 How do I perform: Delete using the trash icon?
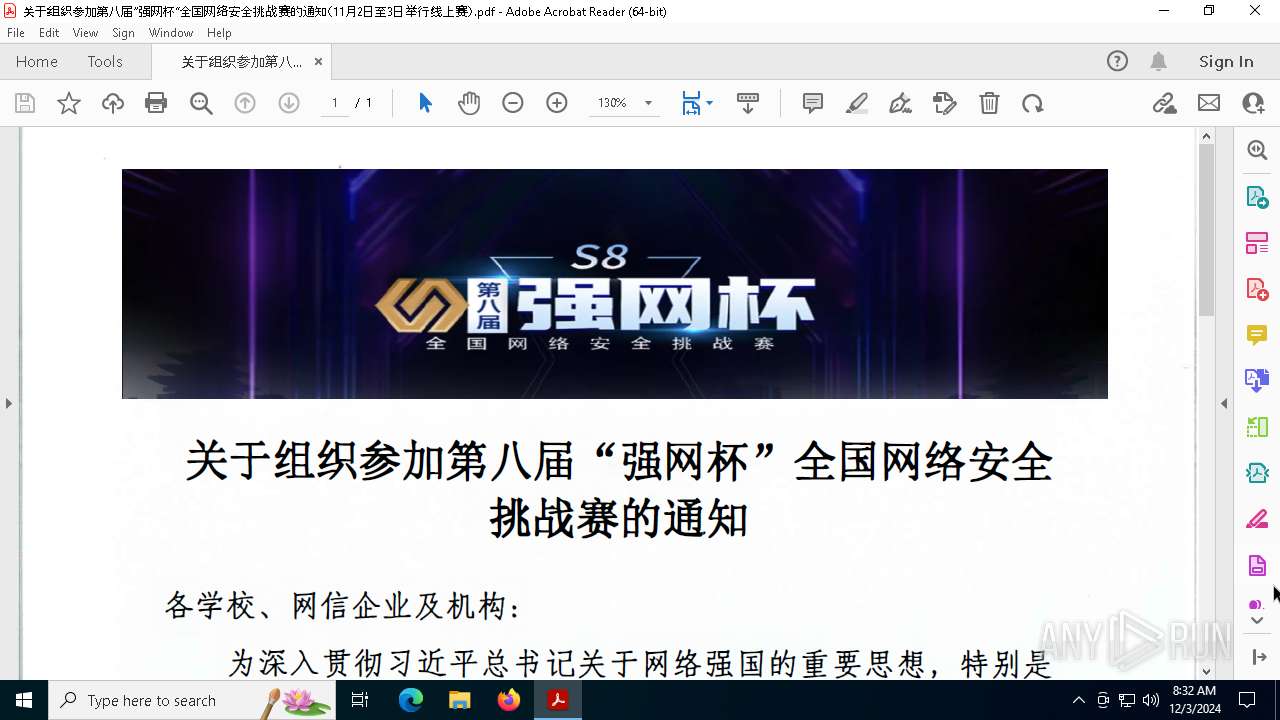click(x=989, y=103)
